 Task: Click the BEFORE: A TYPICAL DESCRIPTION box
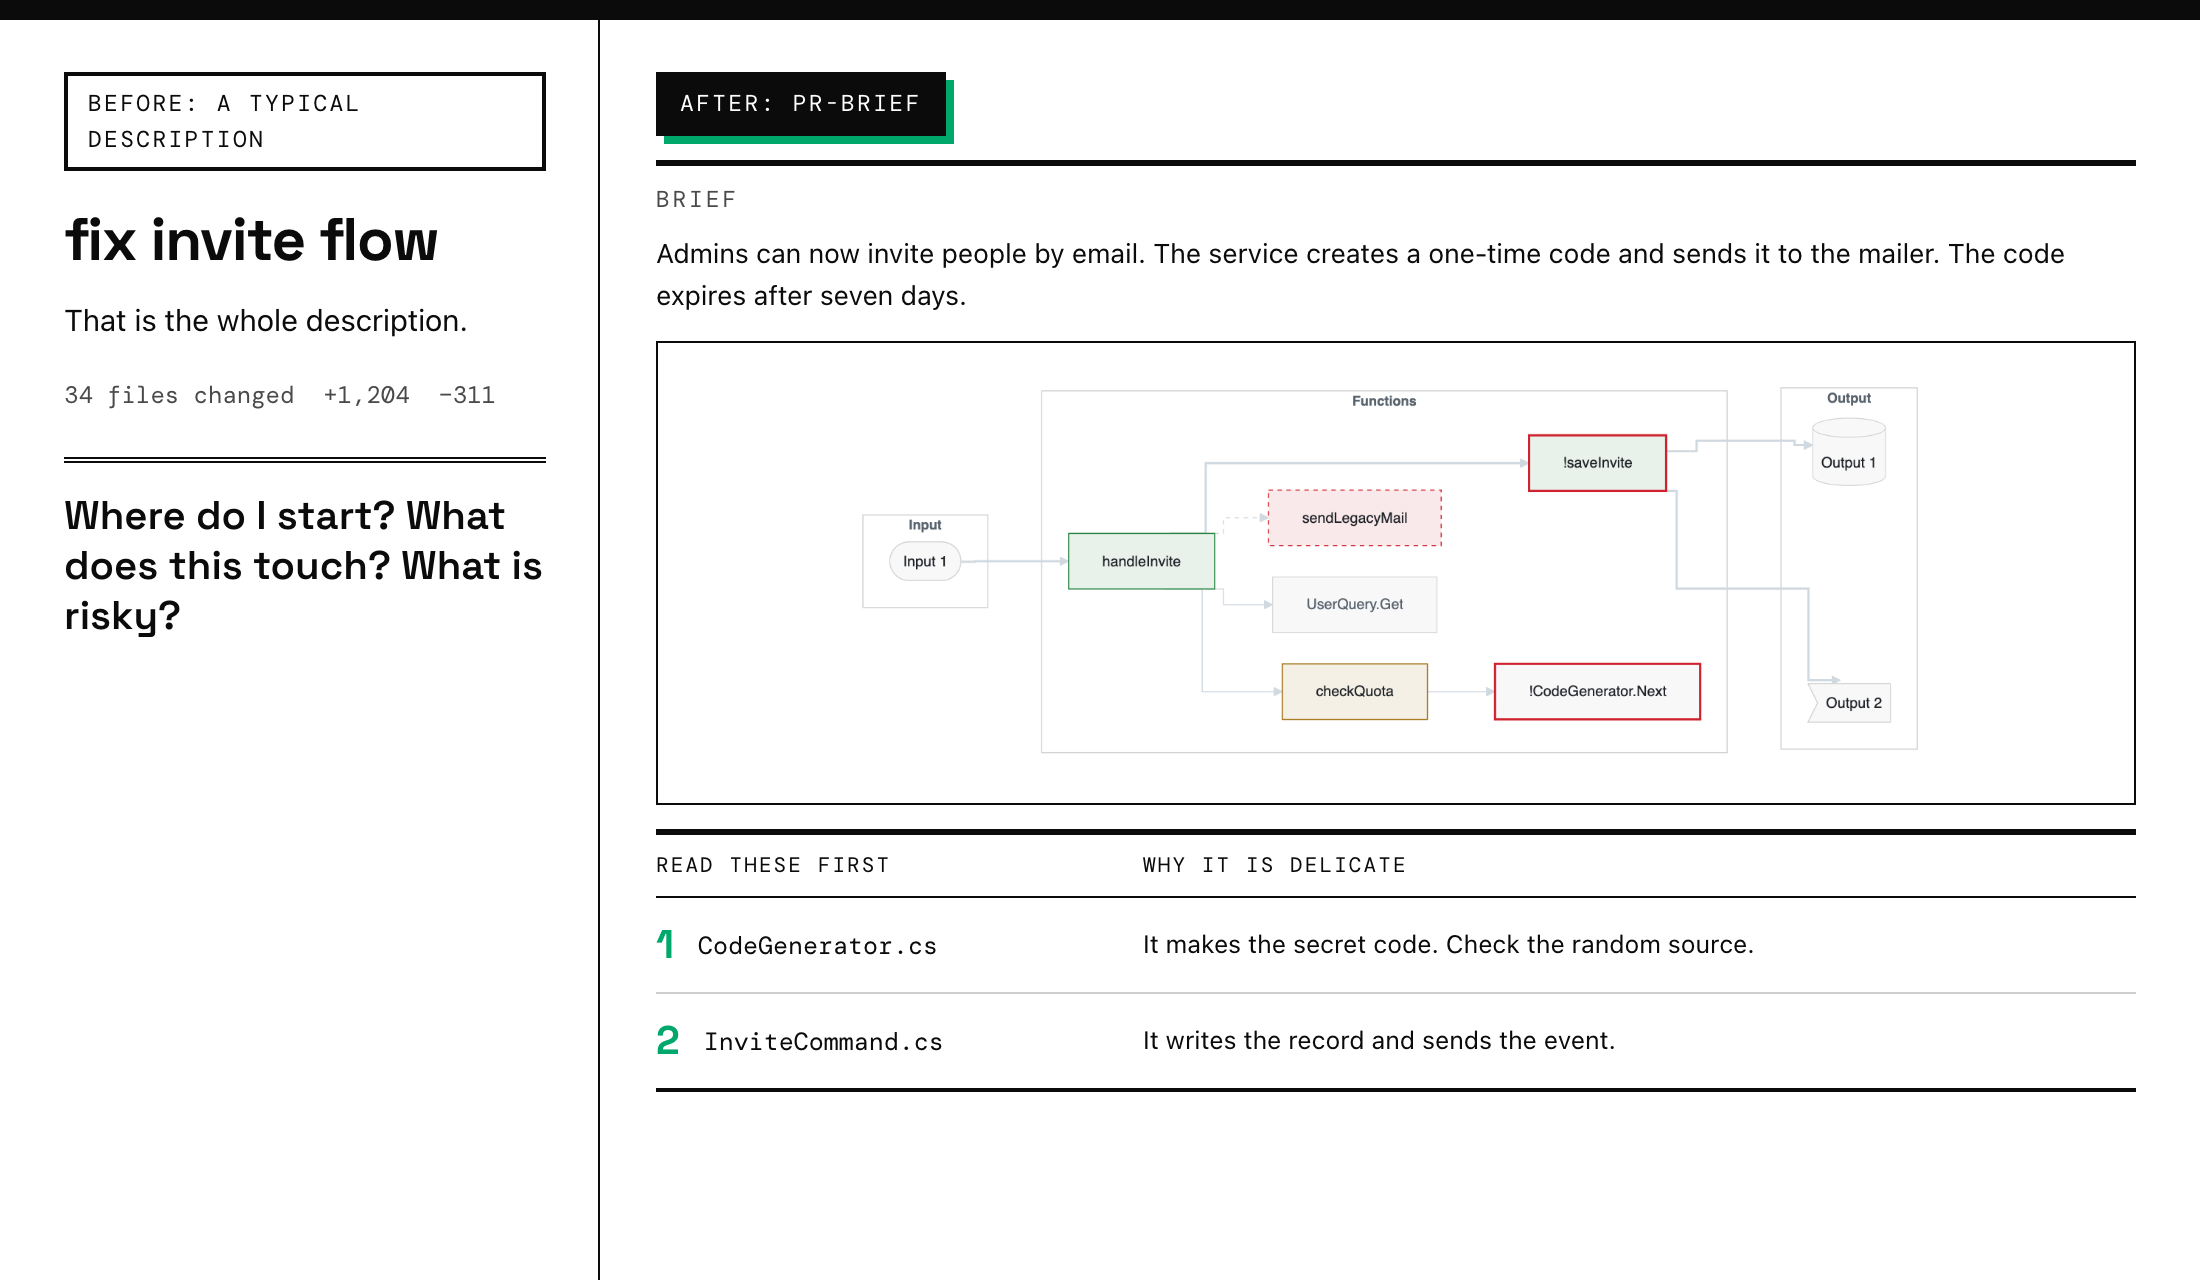(x=305, y=121)
